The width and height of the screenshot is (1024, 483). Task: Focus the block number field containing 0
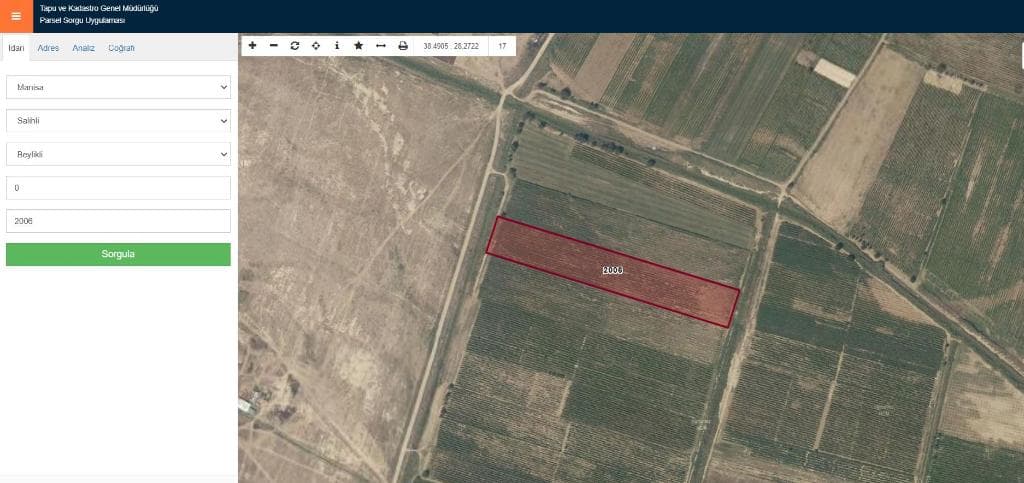pyautogui.click(x=118, y=188)
